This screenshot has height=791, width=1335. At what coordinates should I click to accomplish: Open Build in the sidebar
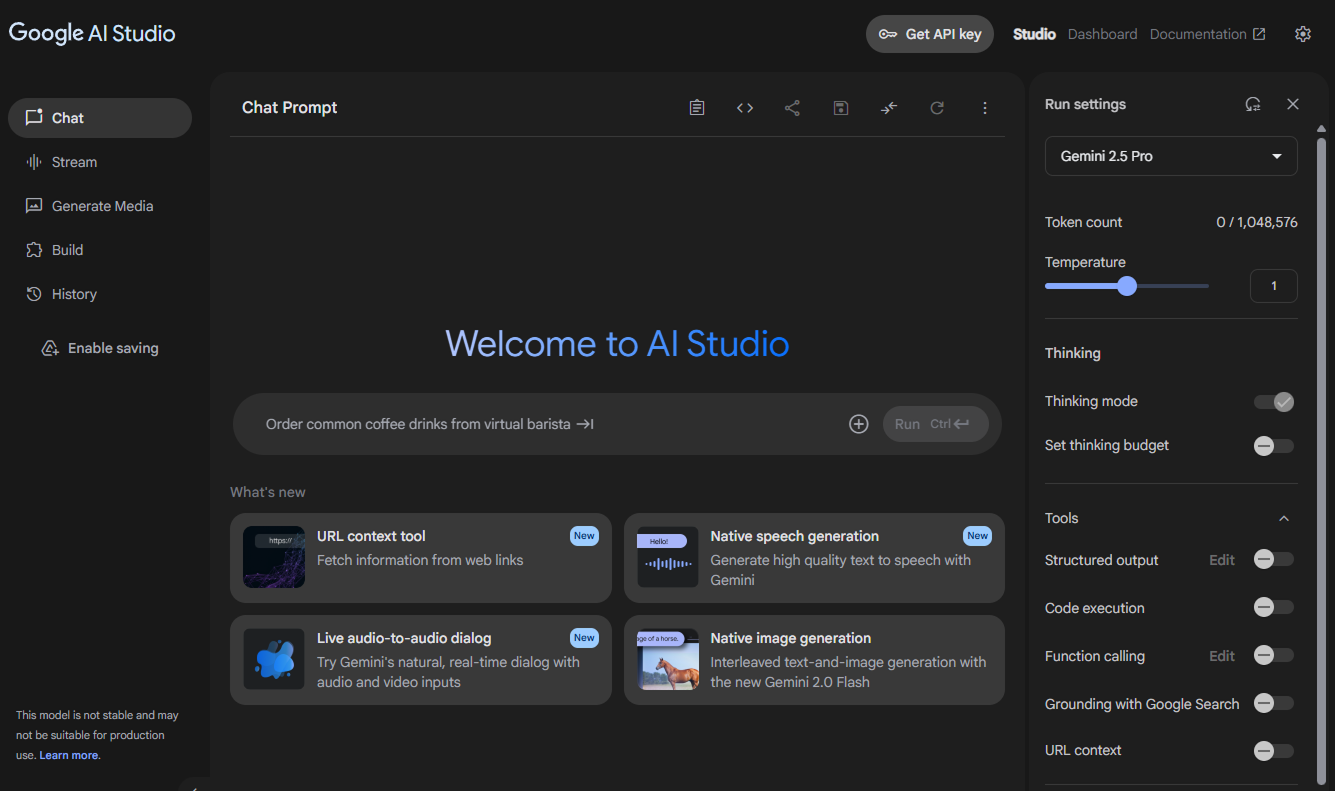(x=100, y=250)
